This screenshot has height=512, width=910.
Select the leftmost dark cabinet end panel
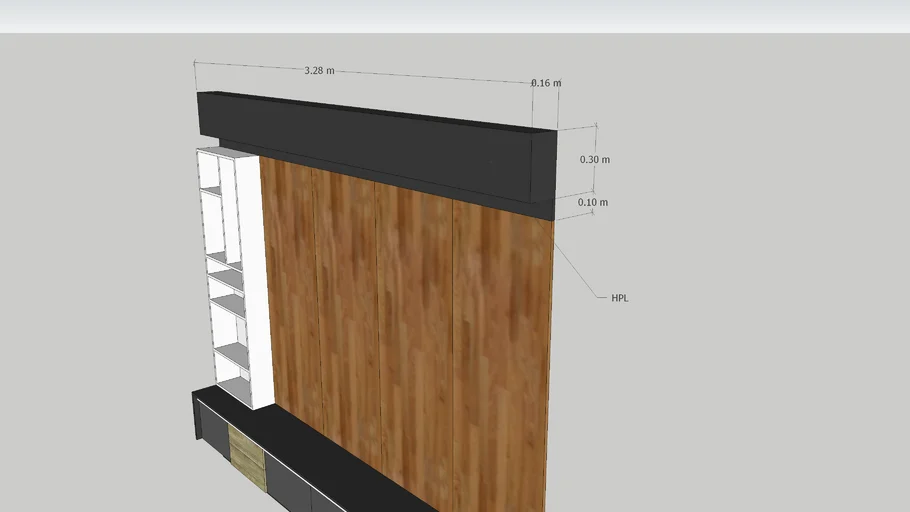tap(196, 415)
